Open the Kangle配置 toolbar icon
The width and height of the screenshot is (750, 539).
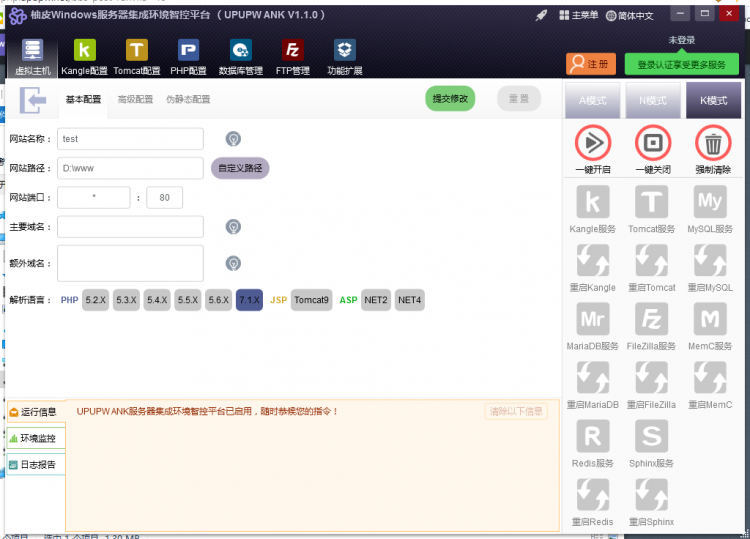click(84, 52)
